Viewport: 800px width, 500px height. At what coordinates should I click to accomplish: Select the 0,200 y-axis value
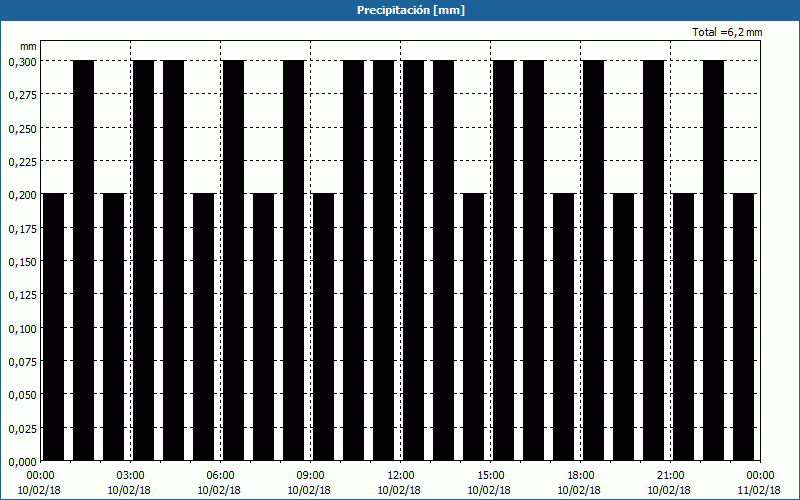[x=22, y=195]
